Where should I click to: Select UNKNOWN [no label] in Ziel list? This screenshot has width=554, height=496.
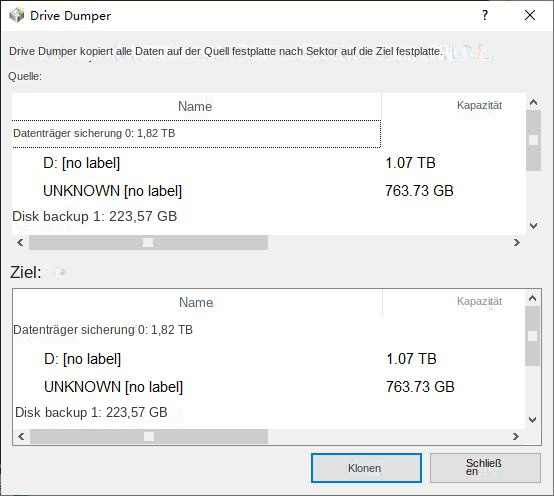113,387
